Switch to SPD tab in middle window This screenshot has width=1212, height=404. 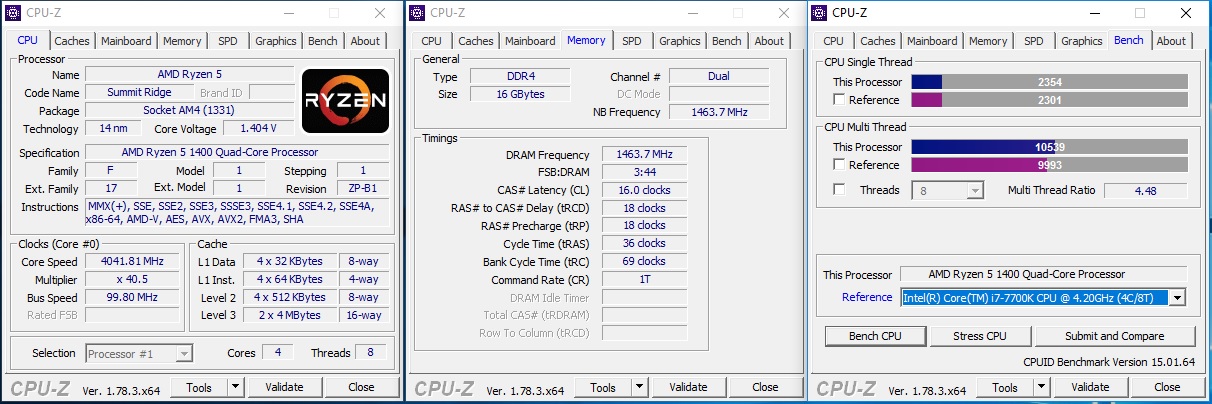pos(631,41)
